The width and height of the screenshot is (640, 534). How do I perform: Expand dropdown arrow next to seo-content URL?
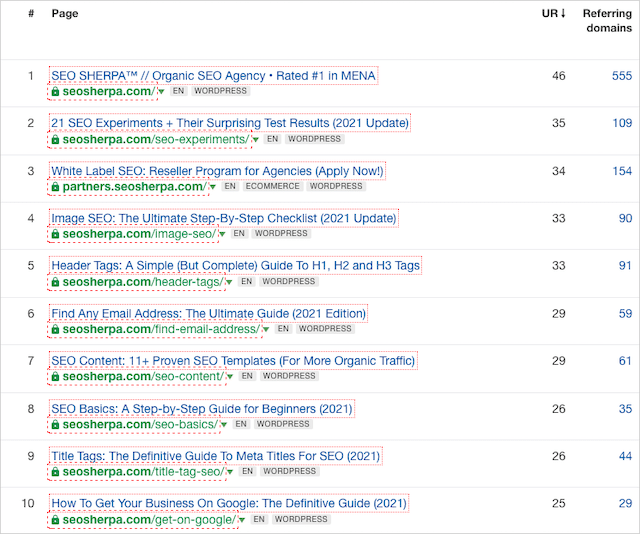click(230, 376)
